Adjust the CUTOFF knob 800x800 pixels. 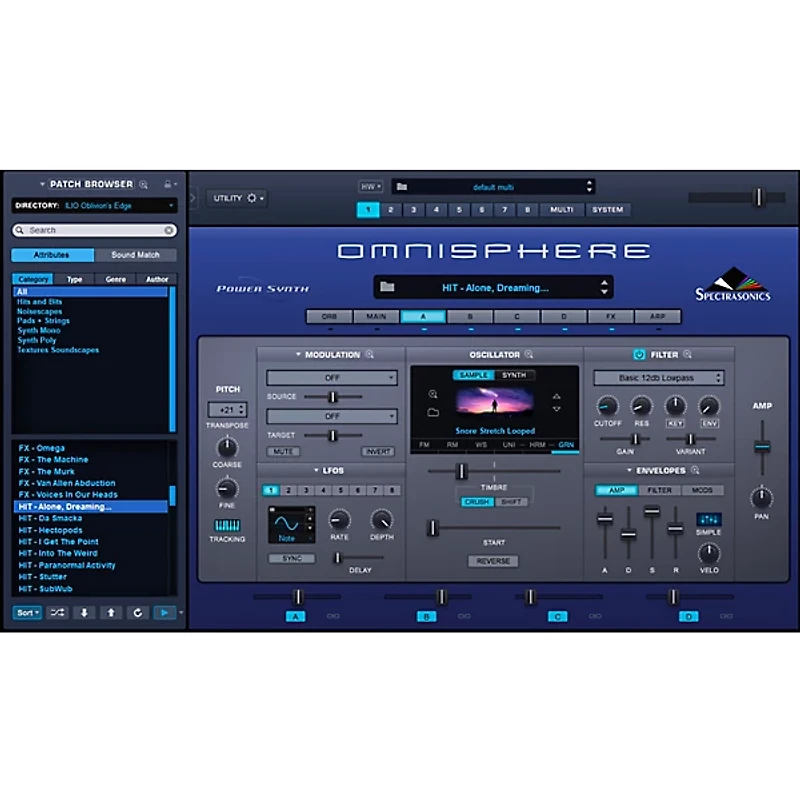[610, 408]
